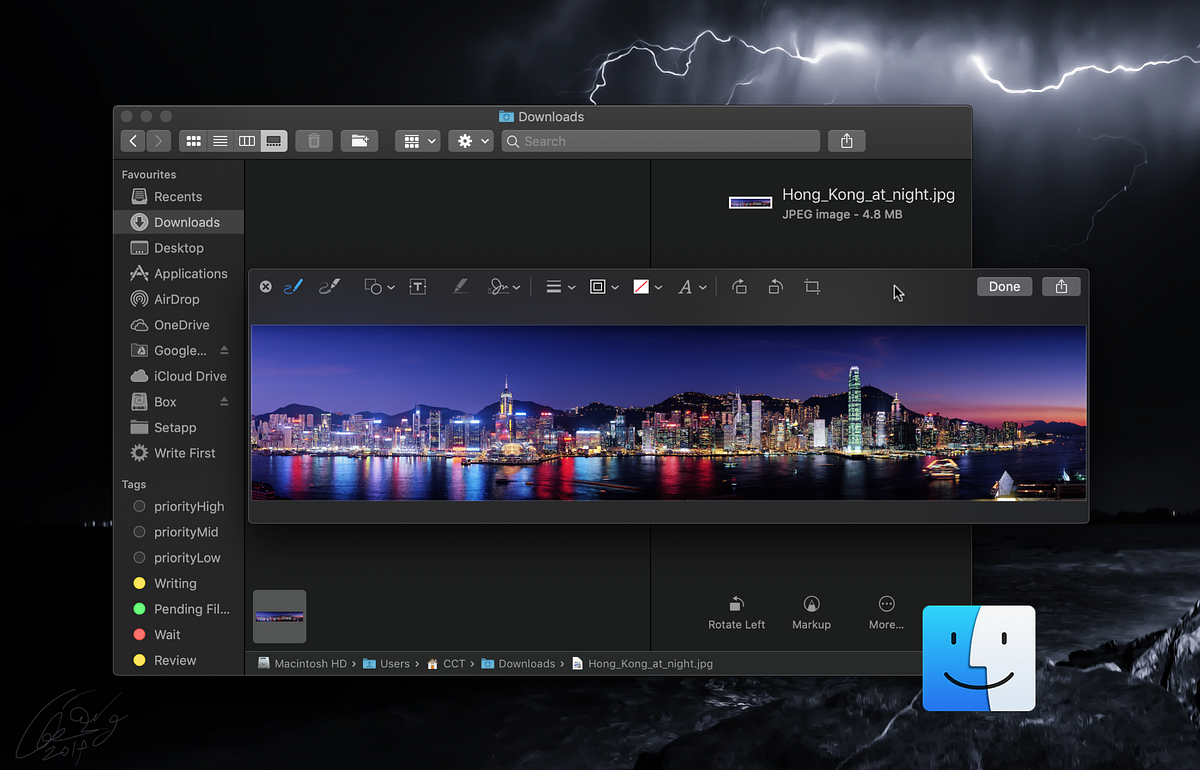Open the Text Style dropdown

pos(690,286)
